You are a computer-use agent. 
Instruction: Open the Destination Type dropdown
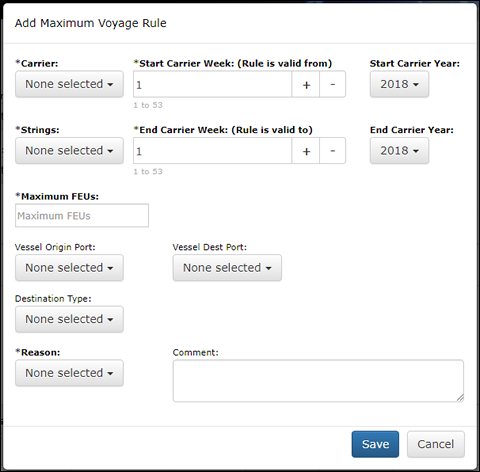click(69, 319)
